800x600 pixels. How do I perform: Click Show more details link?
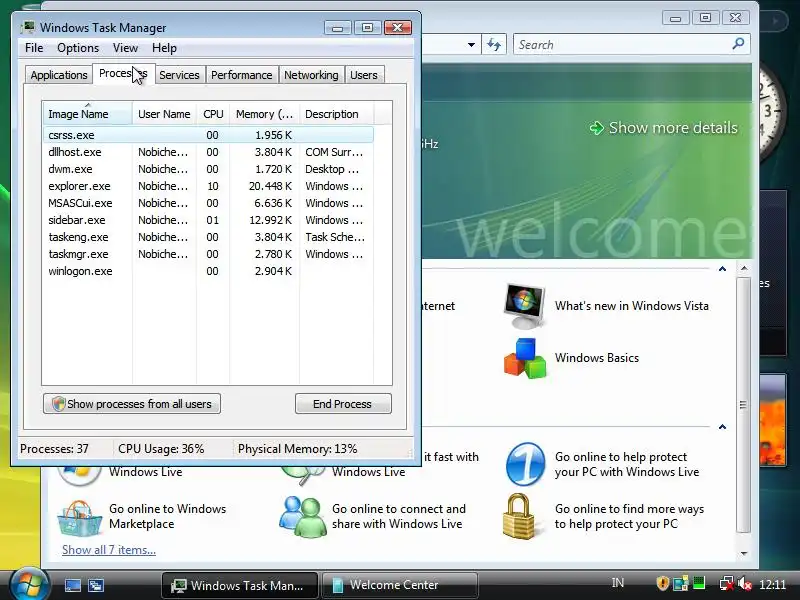(673, 128)
